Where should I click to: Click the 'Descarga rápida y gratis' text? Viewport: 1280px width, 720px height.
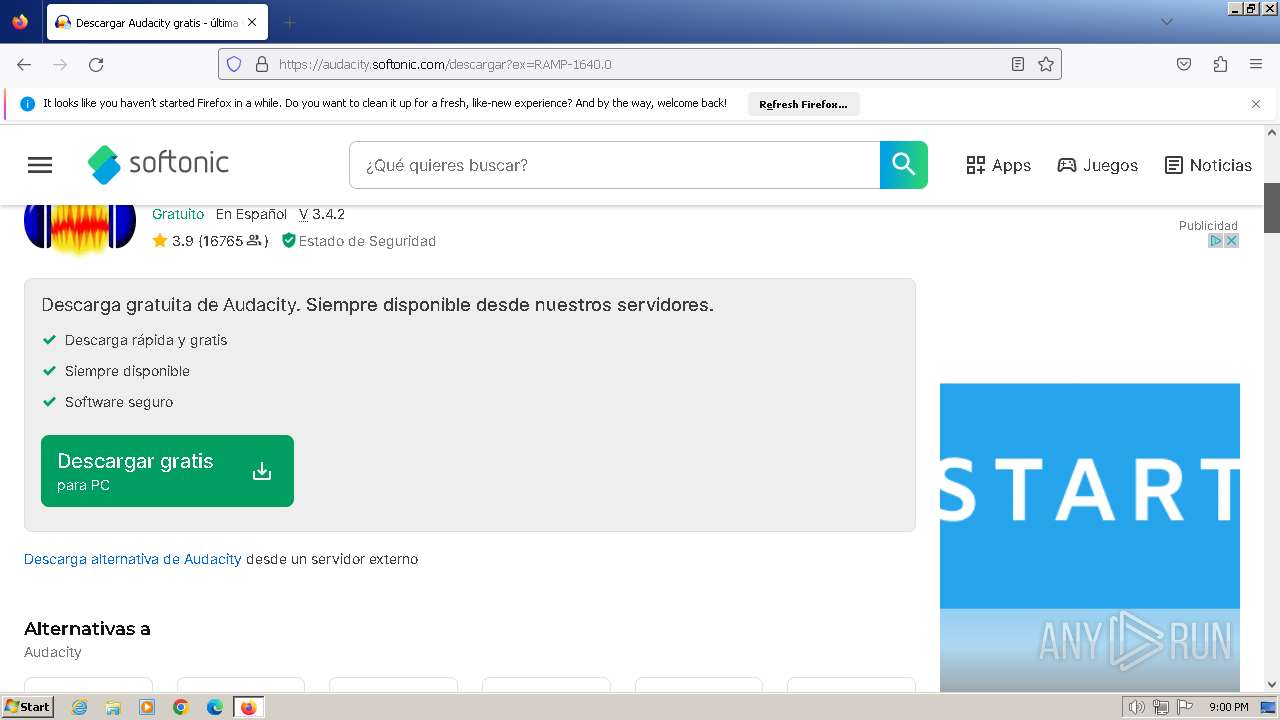pos(146,340)
